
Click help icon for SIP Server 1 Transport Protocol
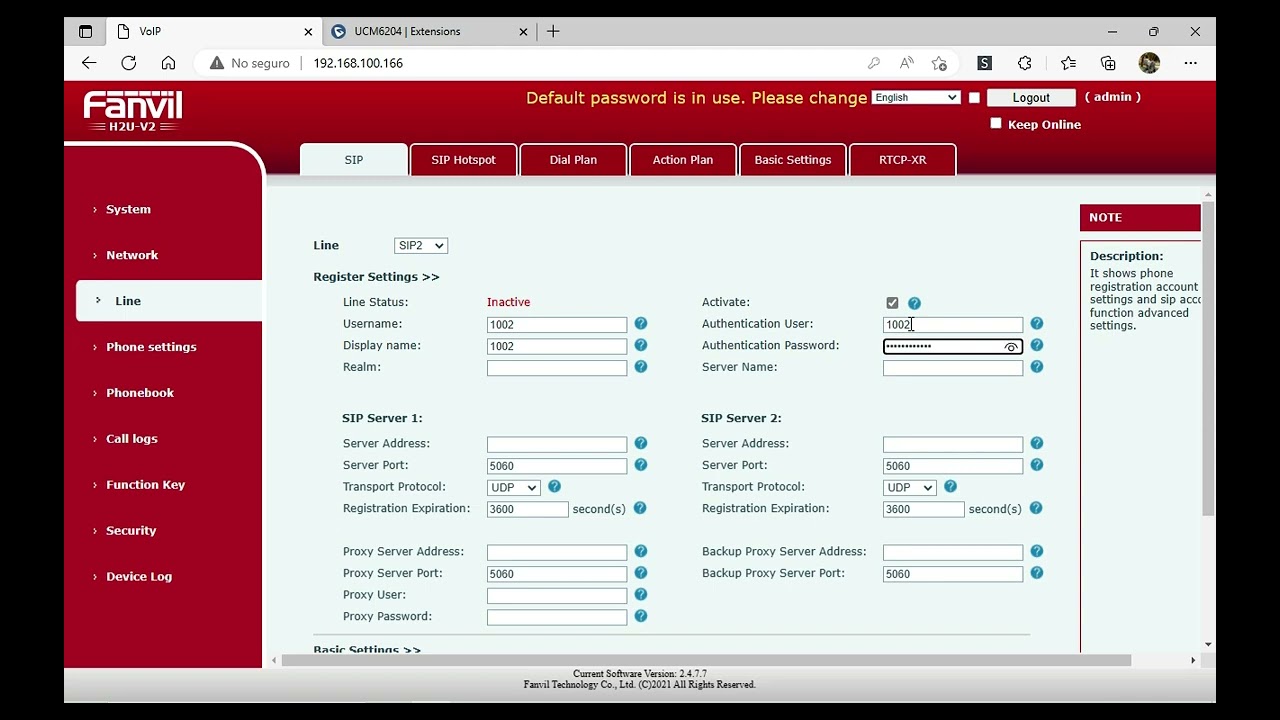[x=554, y=487]
